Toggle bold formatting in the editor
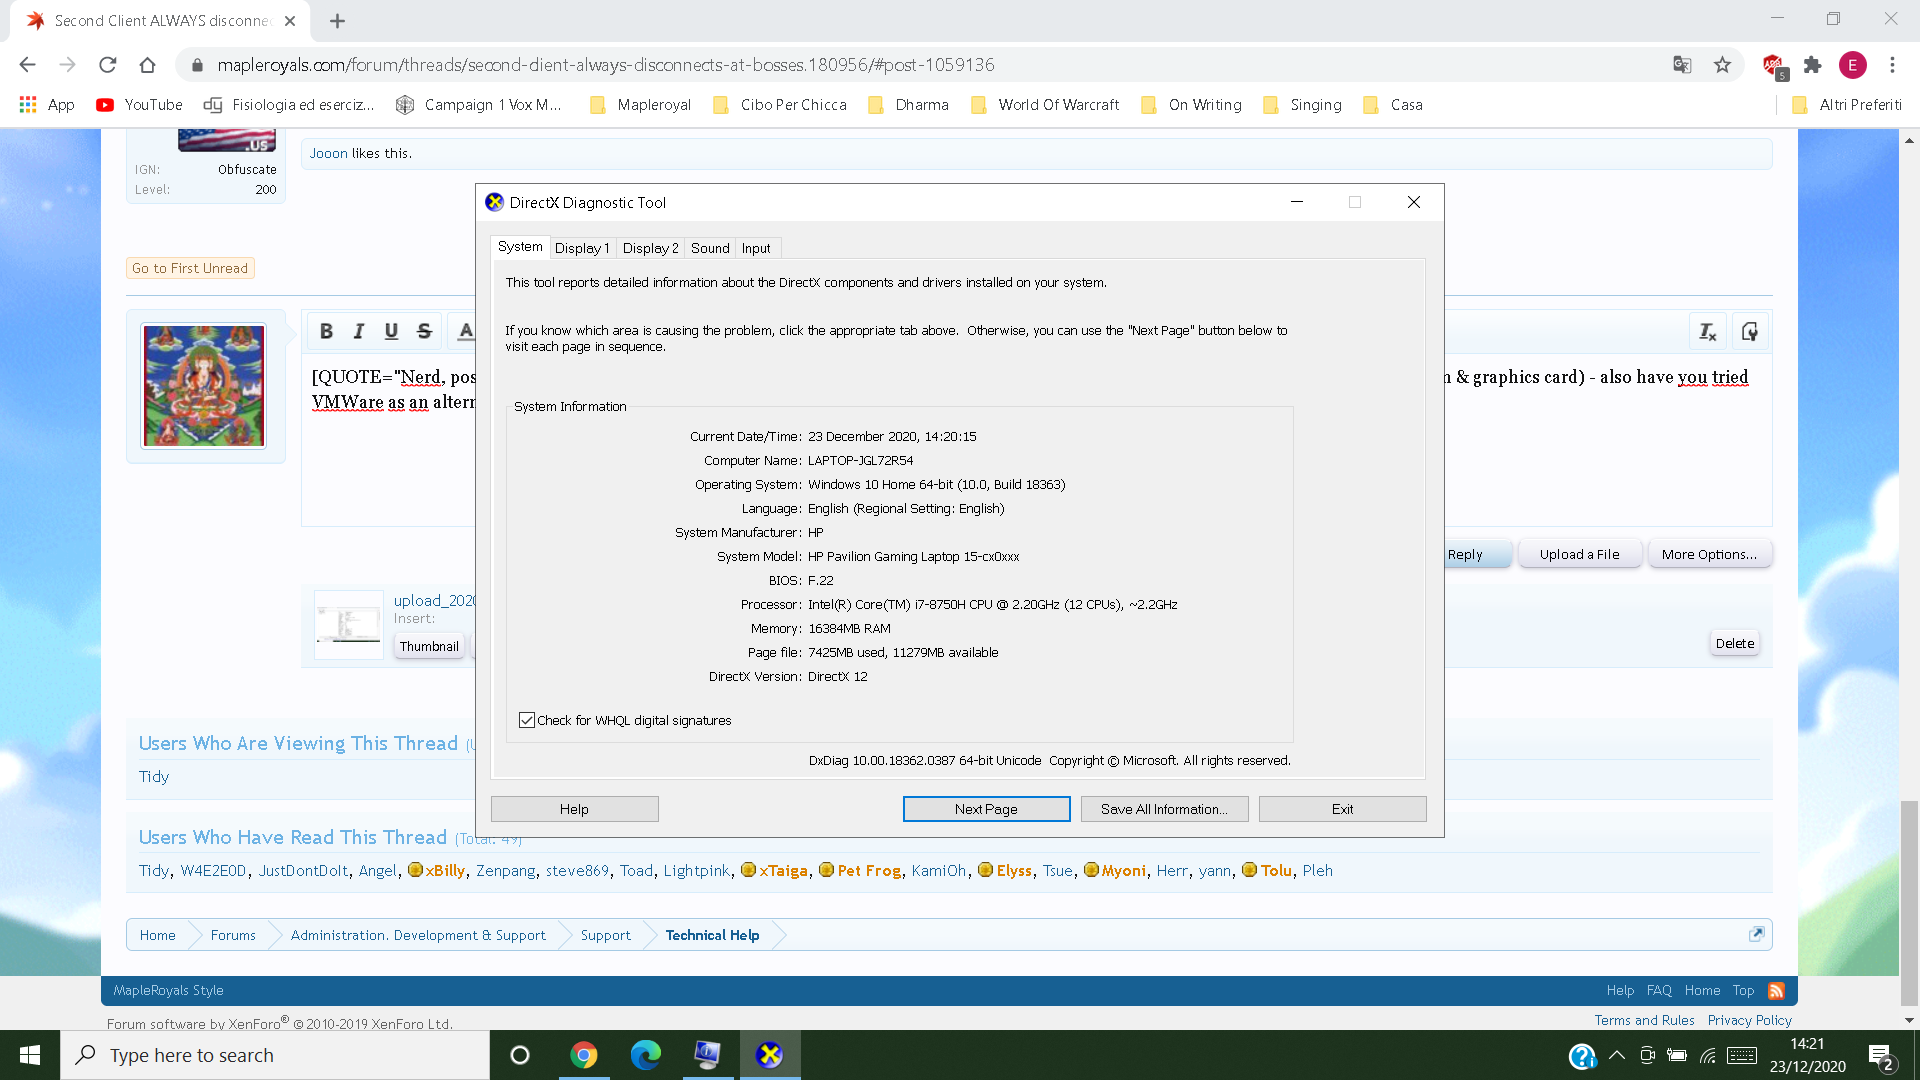This screenshot has width=1920, height=1080. pos(326,331)
